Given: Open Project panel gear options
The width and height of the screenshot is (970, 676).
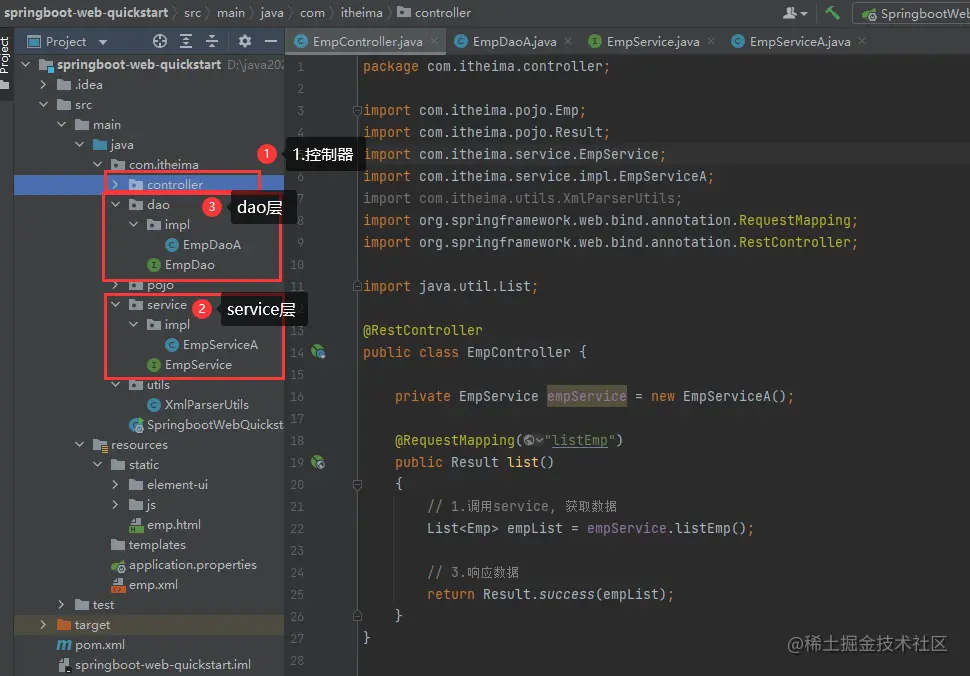Looking at the screenshot, I should click(x=245, y=41).
